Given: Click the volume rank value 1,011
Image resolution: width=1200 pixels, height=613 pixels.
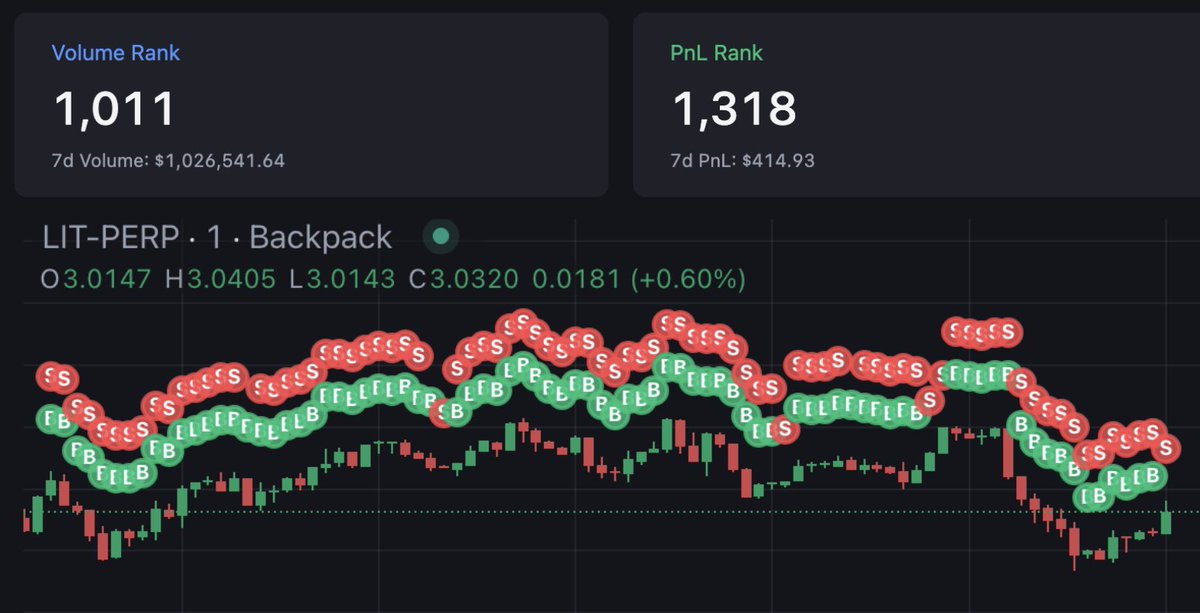Looking at the screenshot, I should [x=114, y=108].
